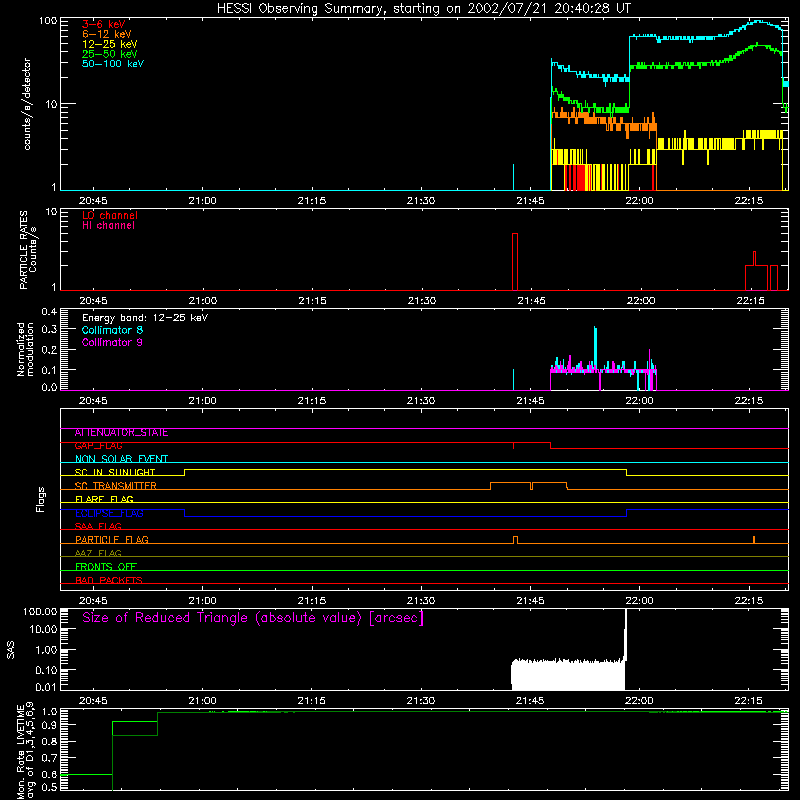800x800 pixels.
Task: Click the 'counts/s/detector' axis label
Action: click(27, 104)
